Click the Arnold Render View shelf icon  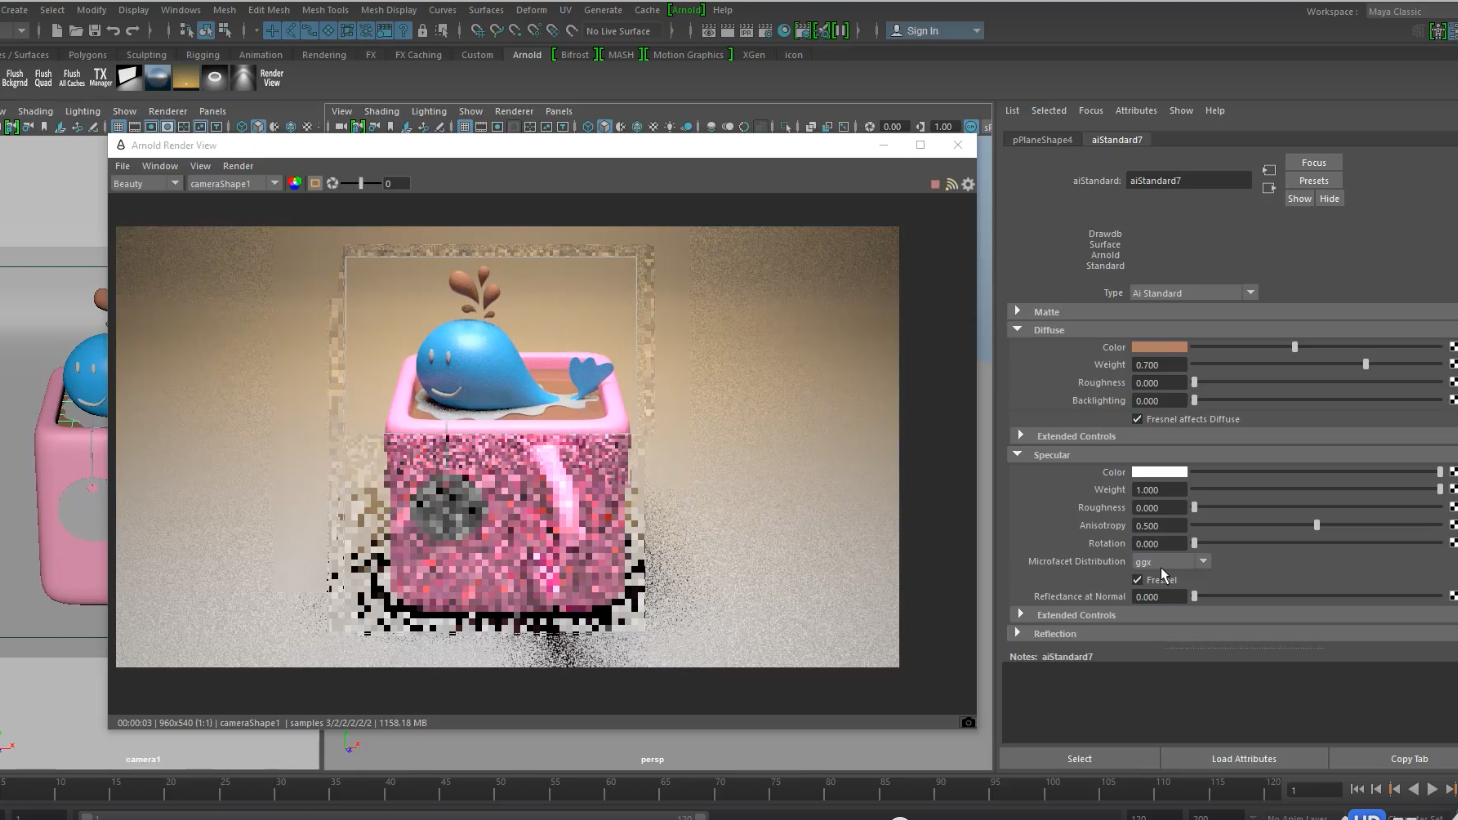(x=271, y=78)
